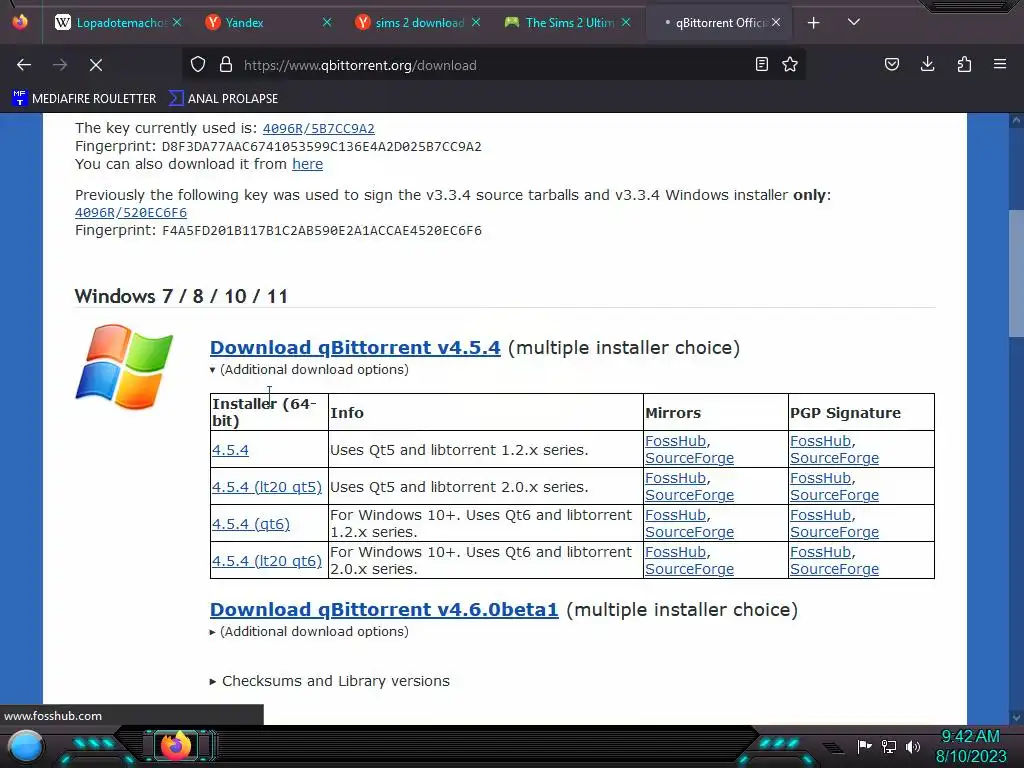The image size is (1024, 768).
Task: Close the qBittorrent Official tab
Action: tap(776, 22)
